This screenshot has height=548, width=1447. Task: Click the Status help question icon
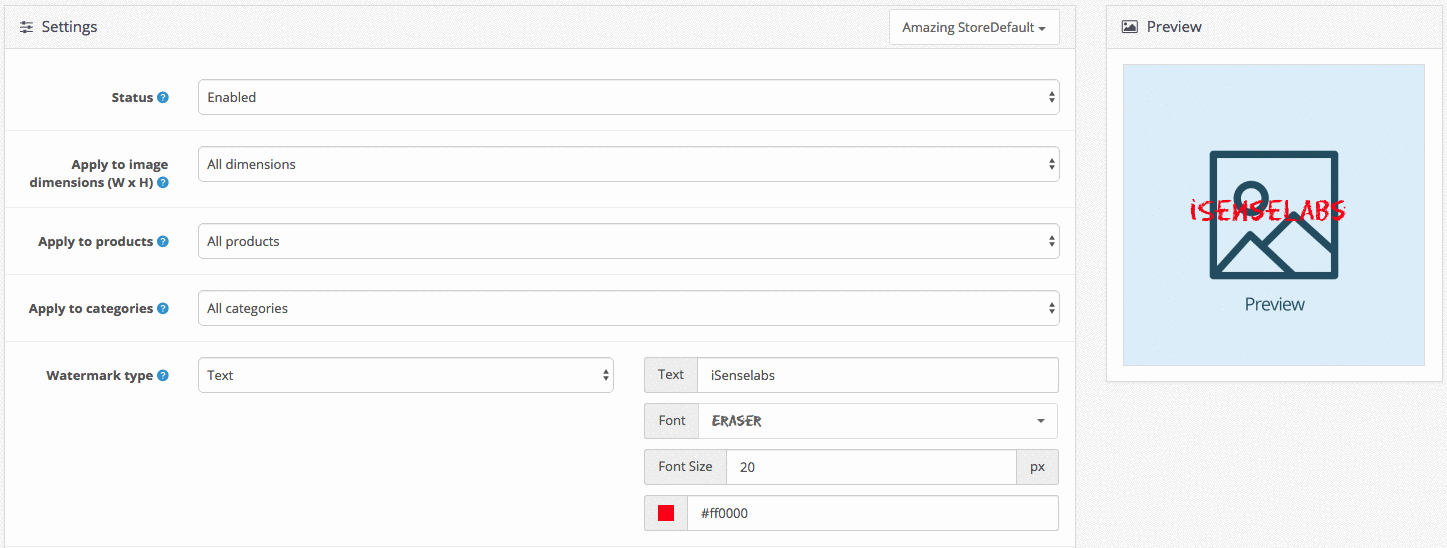click(163, 98)
